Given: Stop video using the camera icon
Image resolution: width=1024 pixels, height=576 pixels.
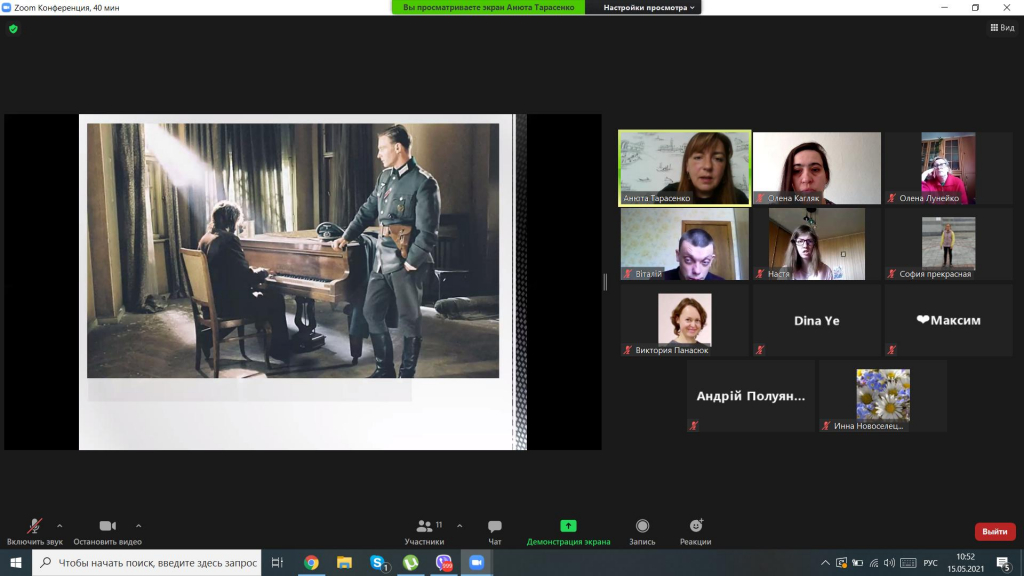Looking at the screenshot, I should [108, 526].
